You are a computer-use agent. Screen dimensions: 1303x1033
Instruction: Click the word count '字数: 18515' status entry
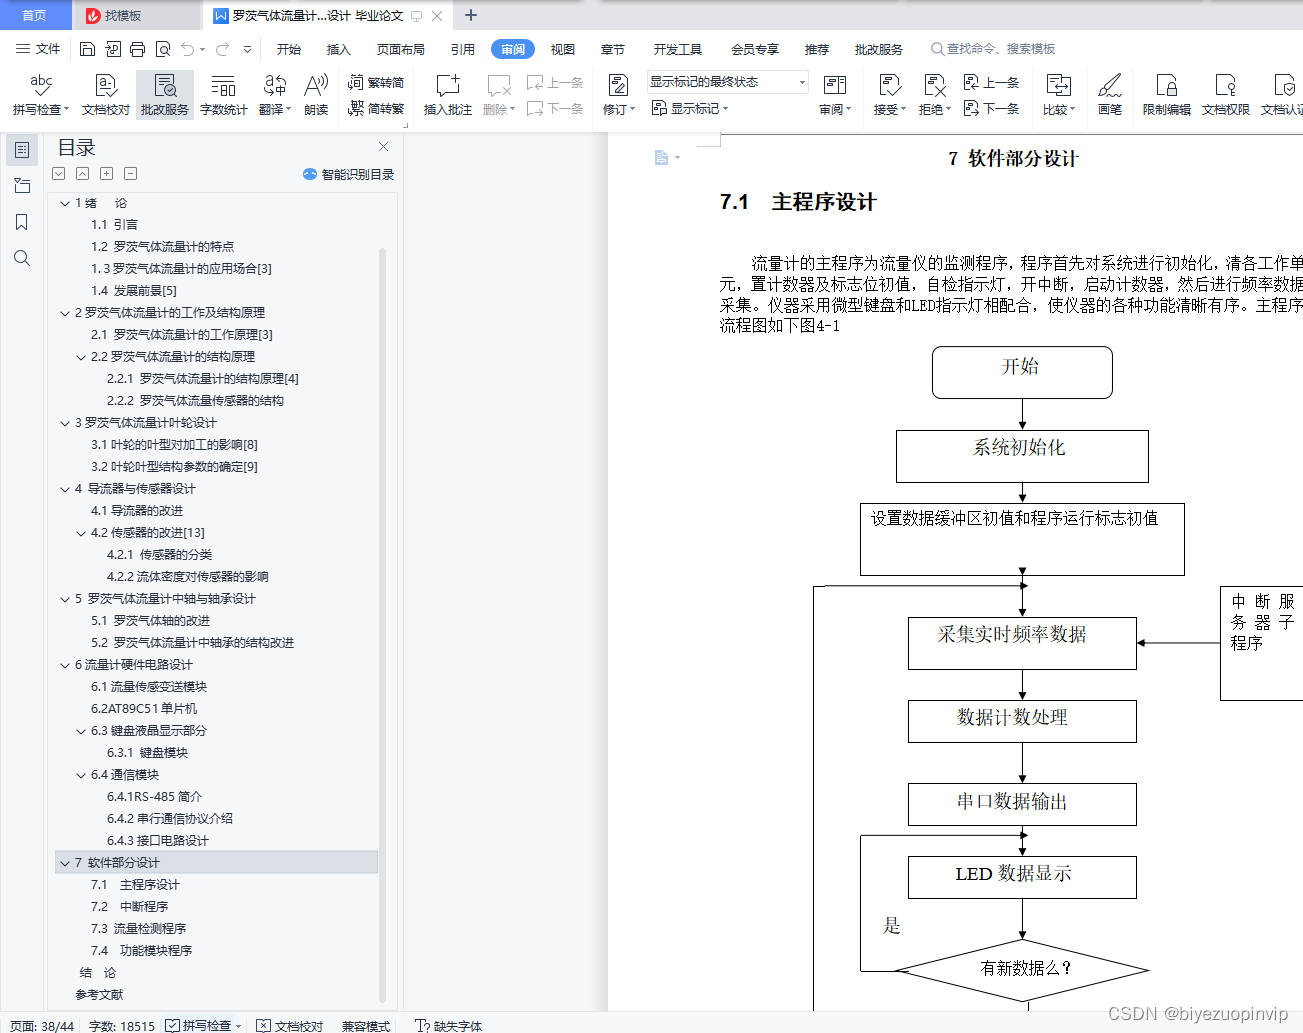(122, 1026)
